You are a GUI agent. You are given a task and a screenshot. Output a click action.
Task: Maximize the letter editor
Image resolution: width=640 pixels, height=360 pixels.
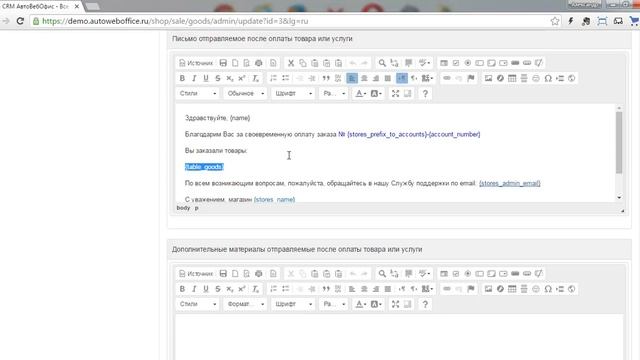[395, 93]
